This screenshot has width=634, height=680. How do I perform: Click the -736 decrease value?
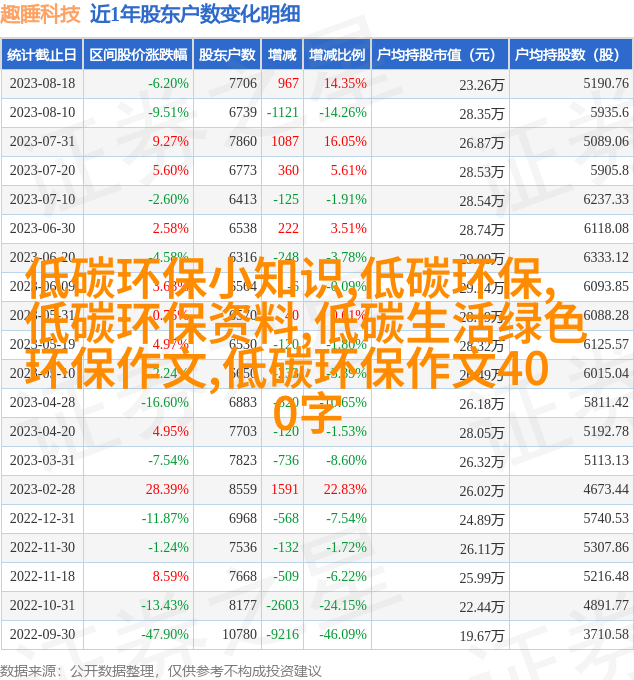pyautogui.click(x=286, y=461)
